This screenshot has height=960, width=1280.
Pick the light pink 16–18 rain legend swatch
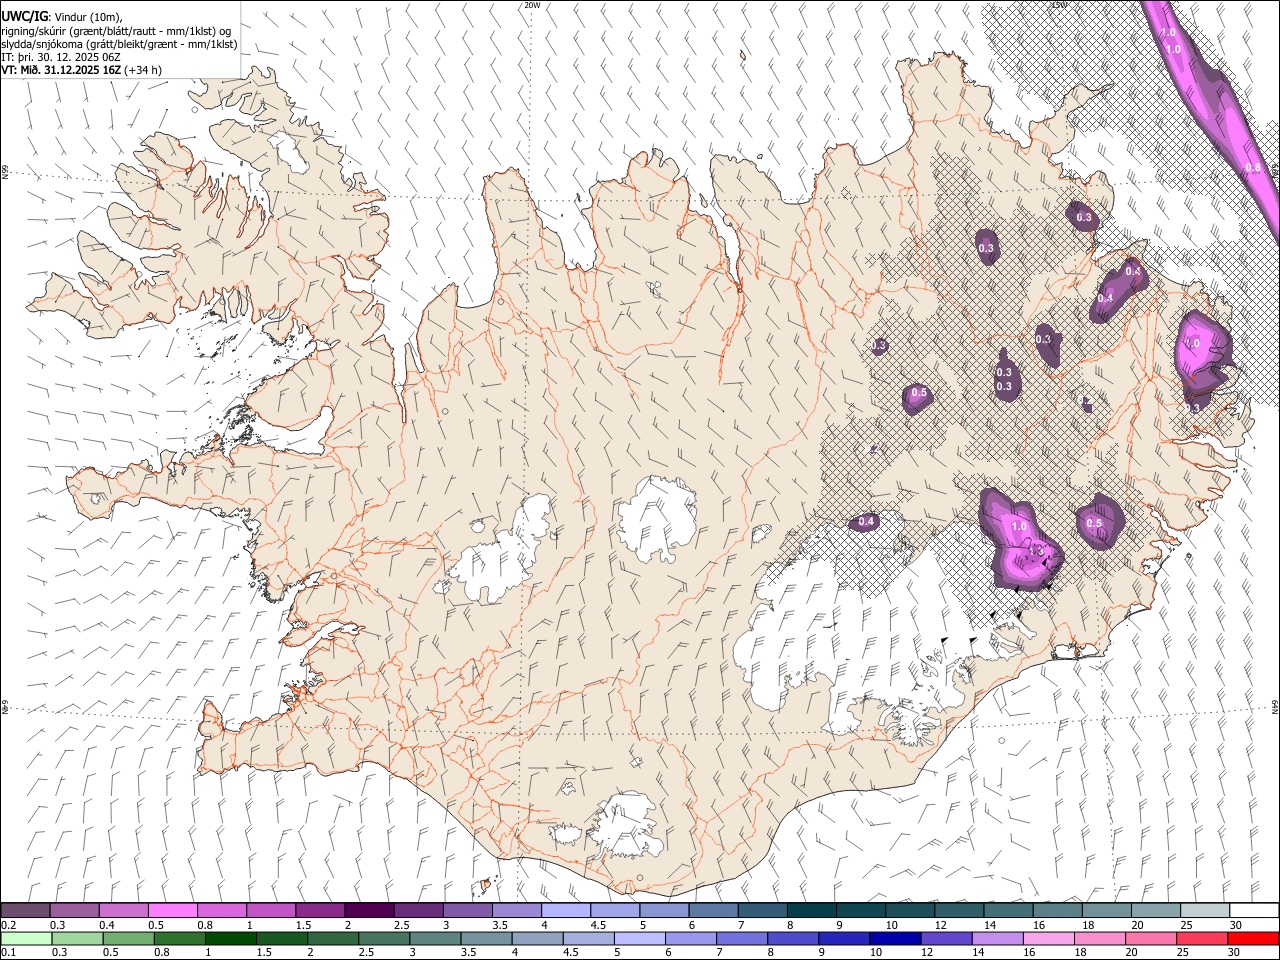(x=1049, y=939)
